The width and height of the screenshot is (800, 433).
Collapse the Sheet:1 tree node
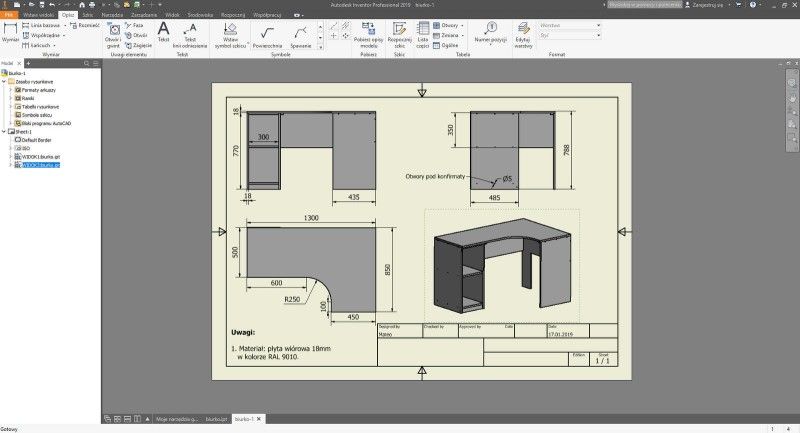(4, 132)
